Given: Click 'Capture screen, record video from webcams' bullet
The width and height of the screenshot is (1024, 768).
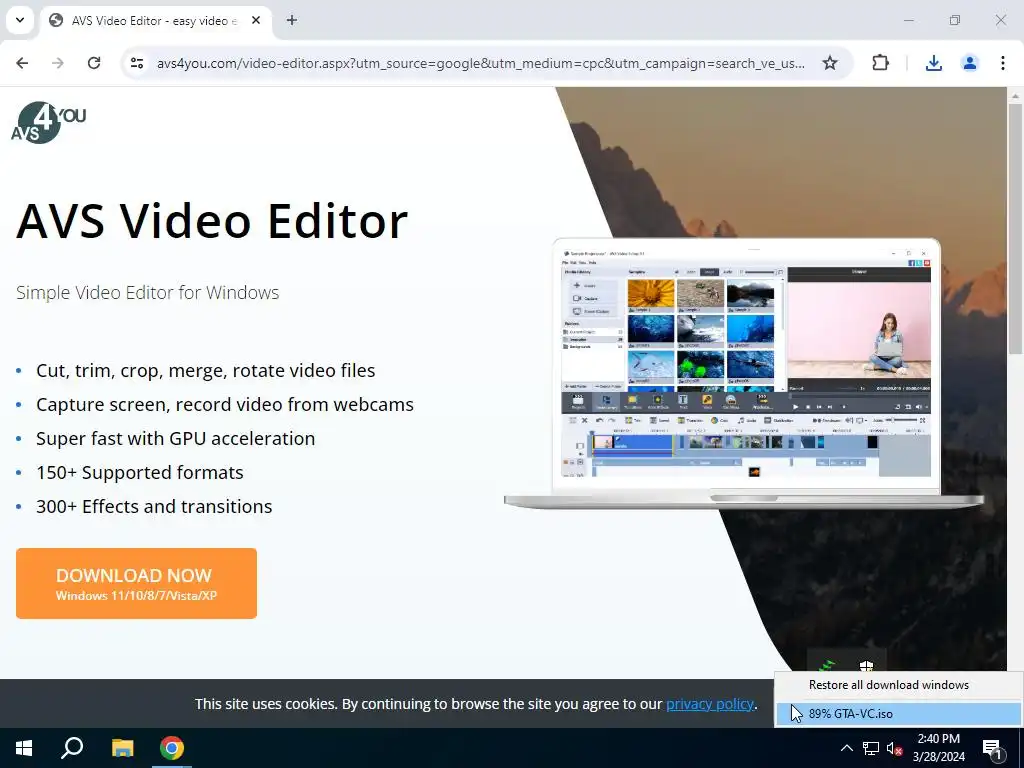Looking at the screenshot, I should 225,404.
